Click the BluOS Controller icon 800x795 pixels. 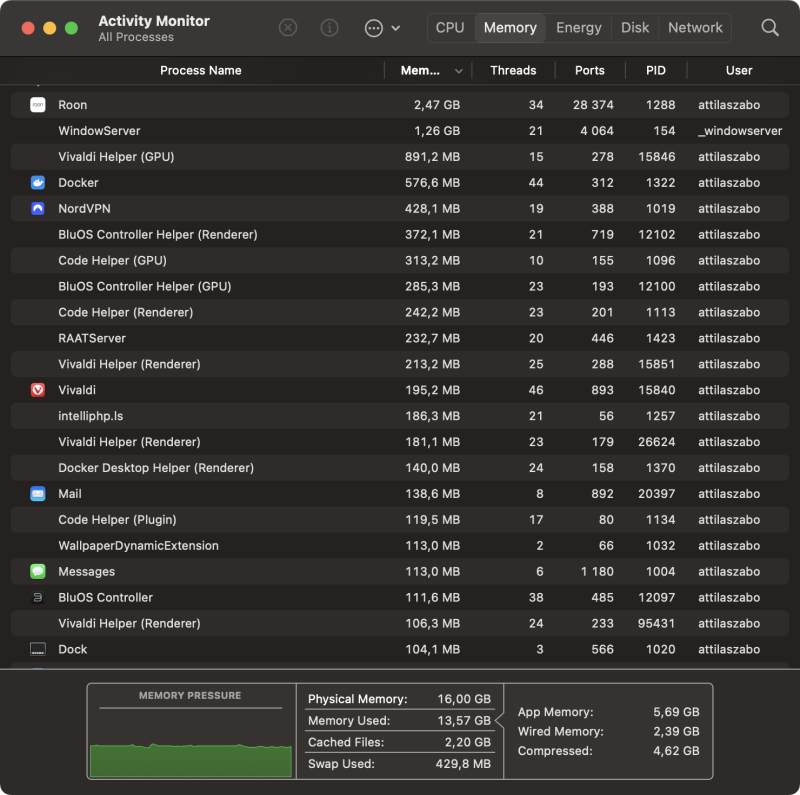tap(38, 598)
